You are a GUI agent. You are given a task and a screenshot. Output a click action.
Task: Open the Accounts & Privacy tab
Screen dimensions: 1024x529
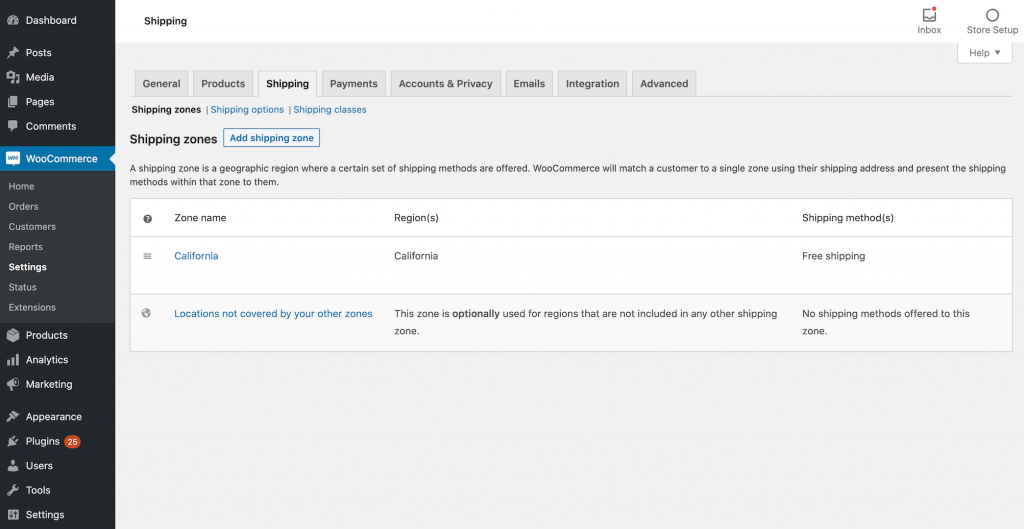[445, 84]
